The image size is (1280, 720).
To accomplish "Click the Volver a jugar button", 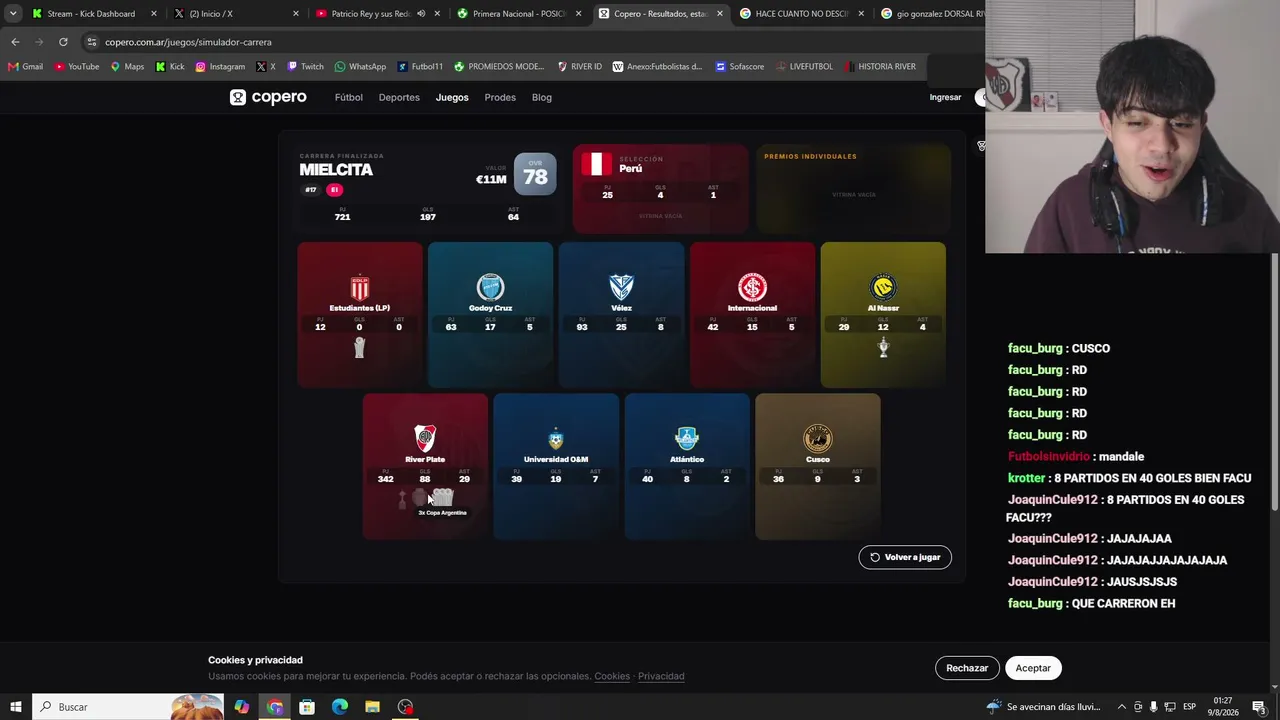I will [x=905, y=557].
